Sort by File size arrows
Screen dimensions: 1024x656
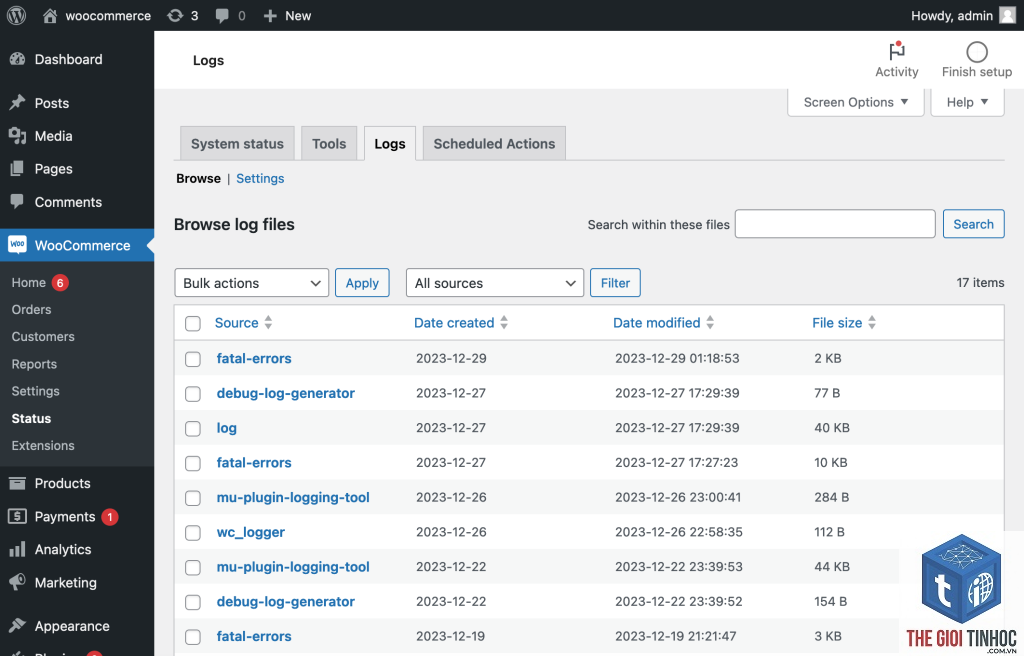[x=872, y=322]
